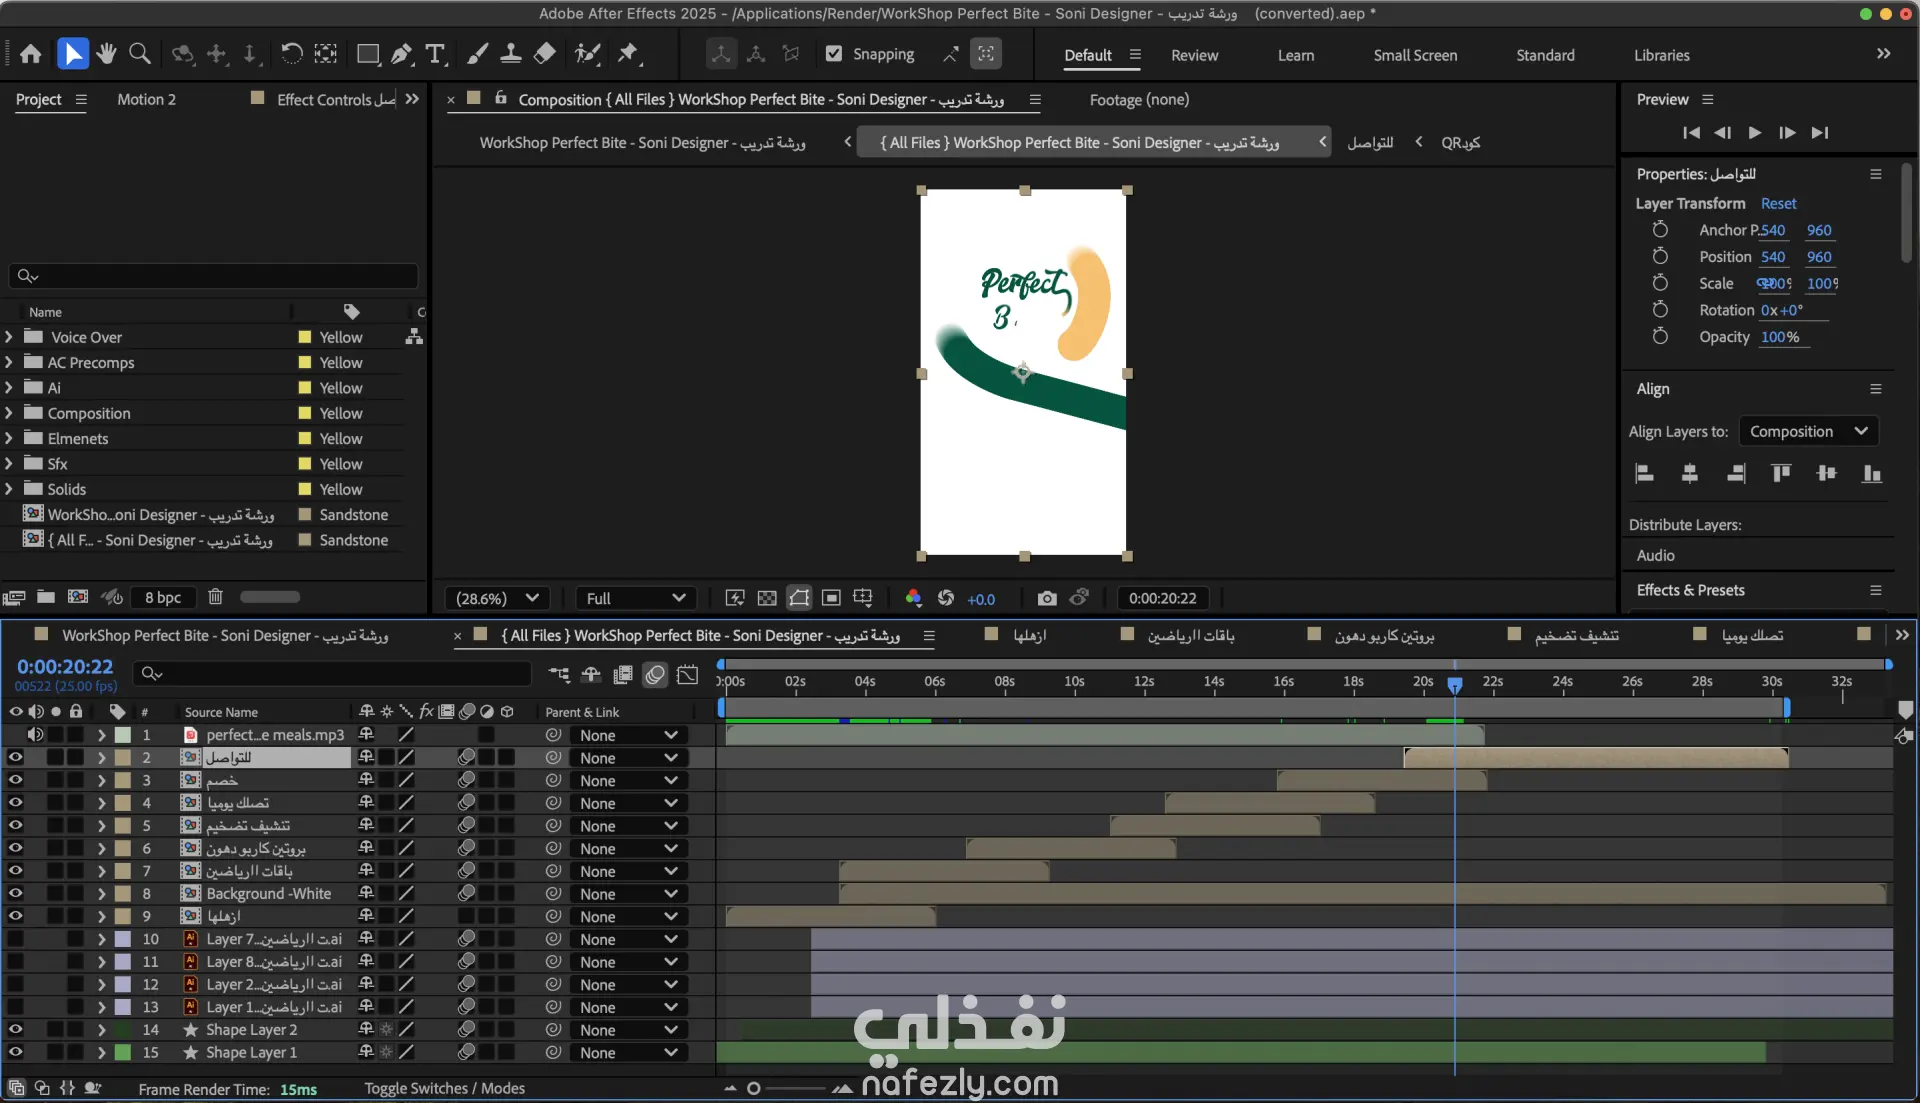Mute audio of perfect meals.mp3 layer
The height and width of the screenshot is (1103, 1920).
click(36, 735)
